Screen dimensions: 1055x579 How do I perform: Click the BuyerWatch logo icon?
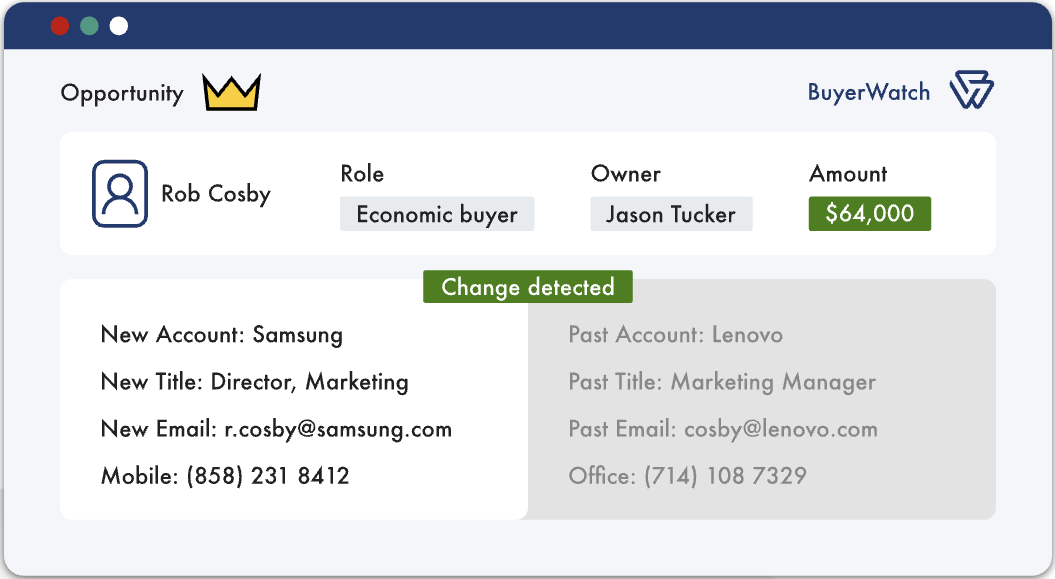971,89
